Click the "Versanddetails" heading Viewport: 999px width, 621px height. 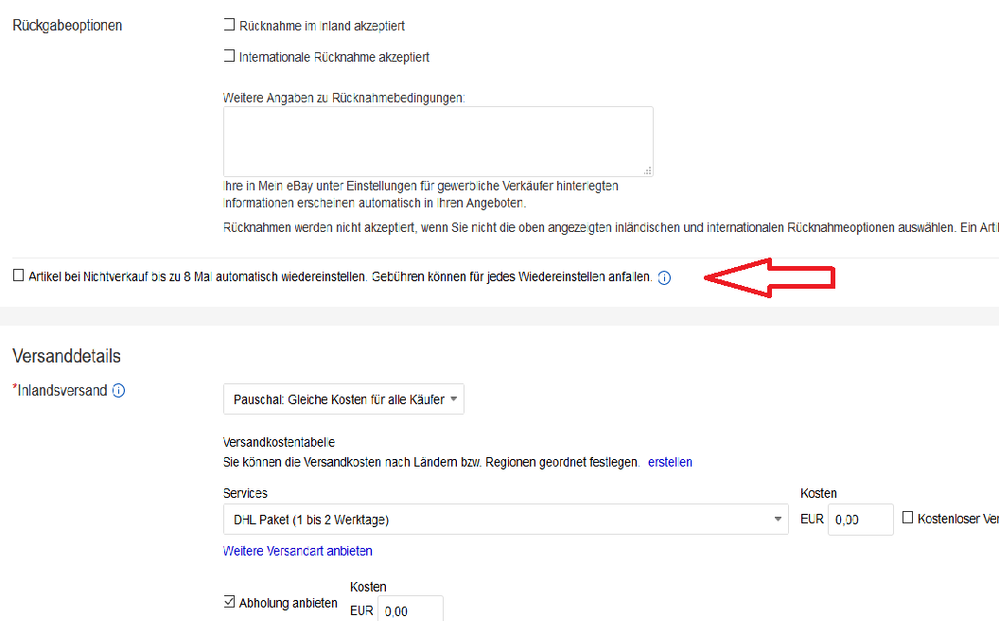pyautogui.click(x=65, y=355)
